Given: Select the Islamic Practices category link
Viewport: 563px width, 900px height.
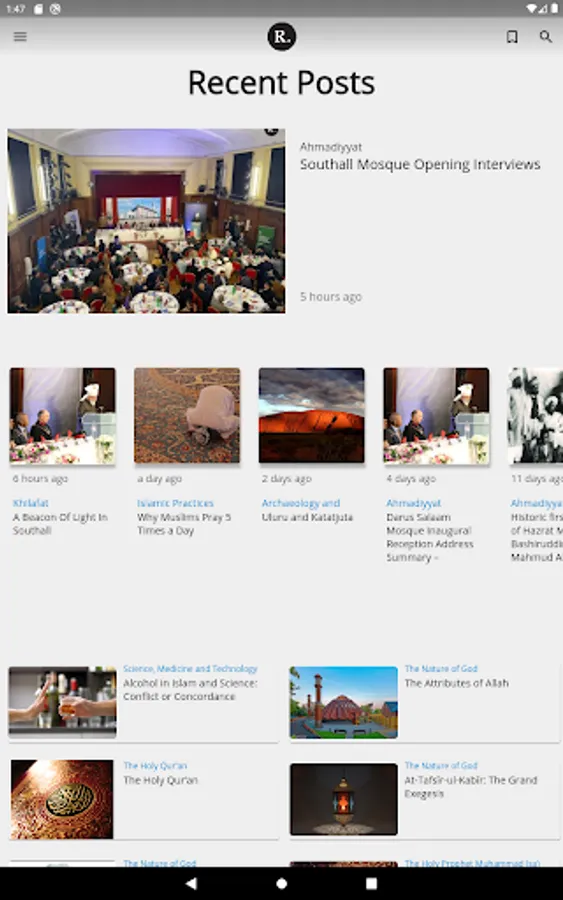Looking at the screenshot, I should coord(175,503).
